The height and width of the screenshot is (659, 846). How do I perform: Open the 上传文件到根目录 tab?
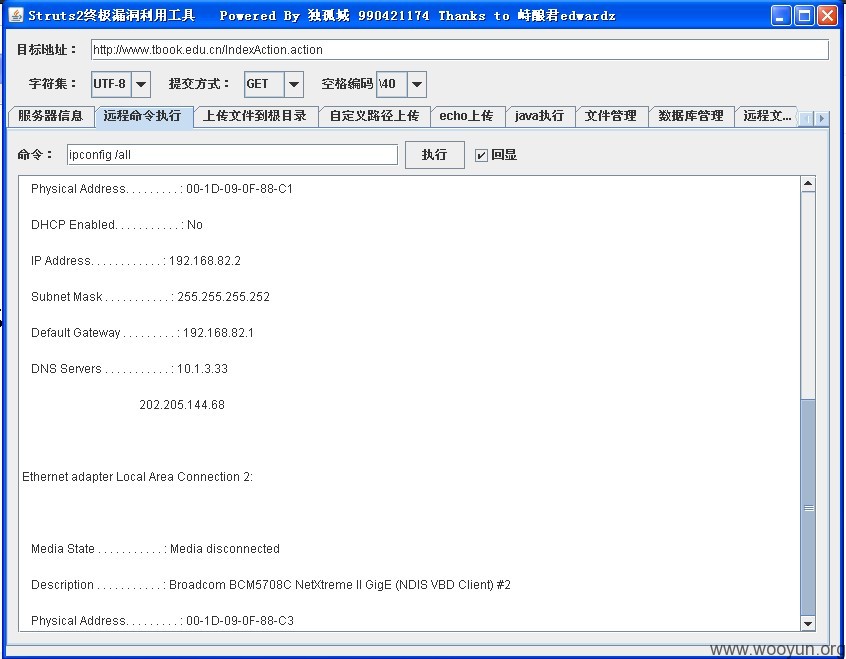click(255, 116)
